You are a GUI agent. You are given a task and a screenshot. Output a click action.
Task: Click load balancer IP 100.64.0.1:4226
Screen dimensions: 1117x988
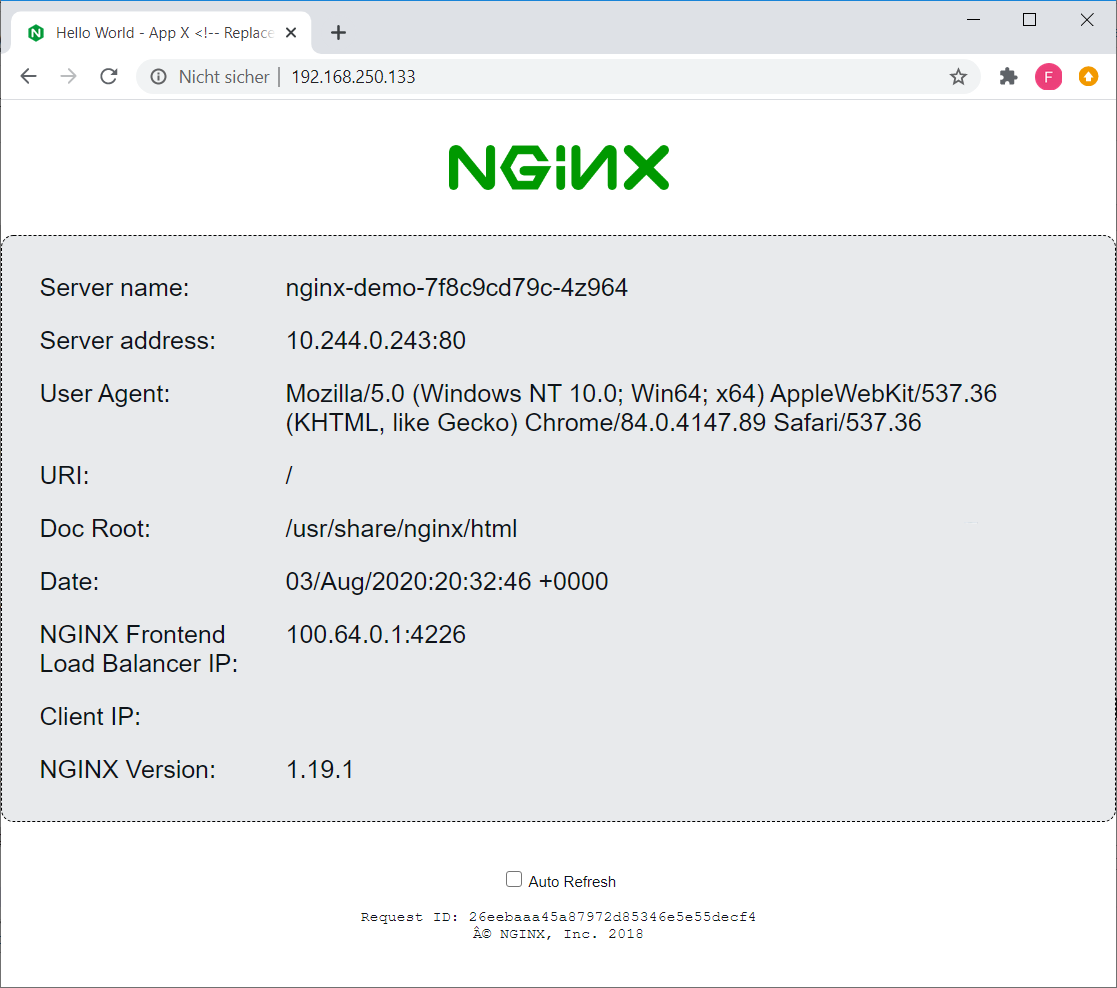[x=375, y=634]
